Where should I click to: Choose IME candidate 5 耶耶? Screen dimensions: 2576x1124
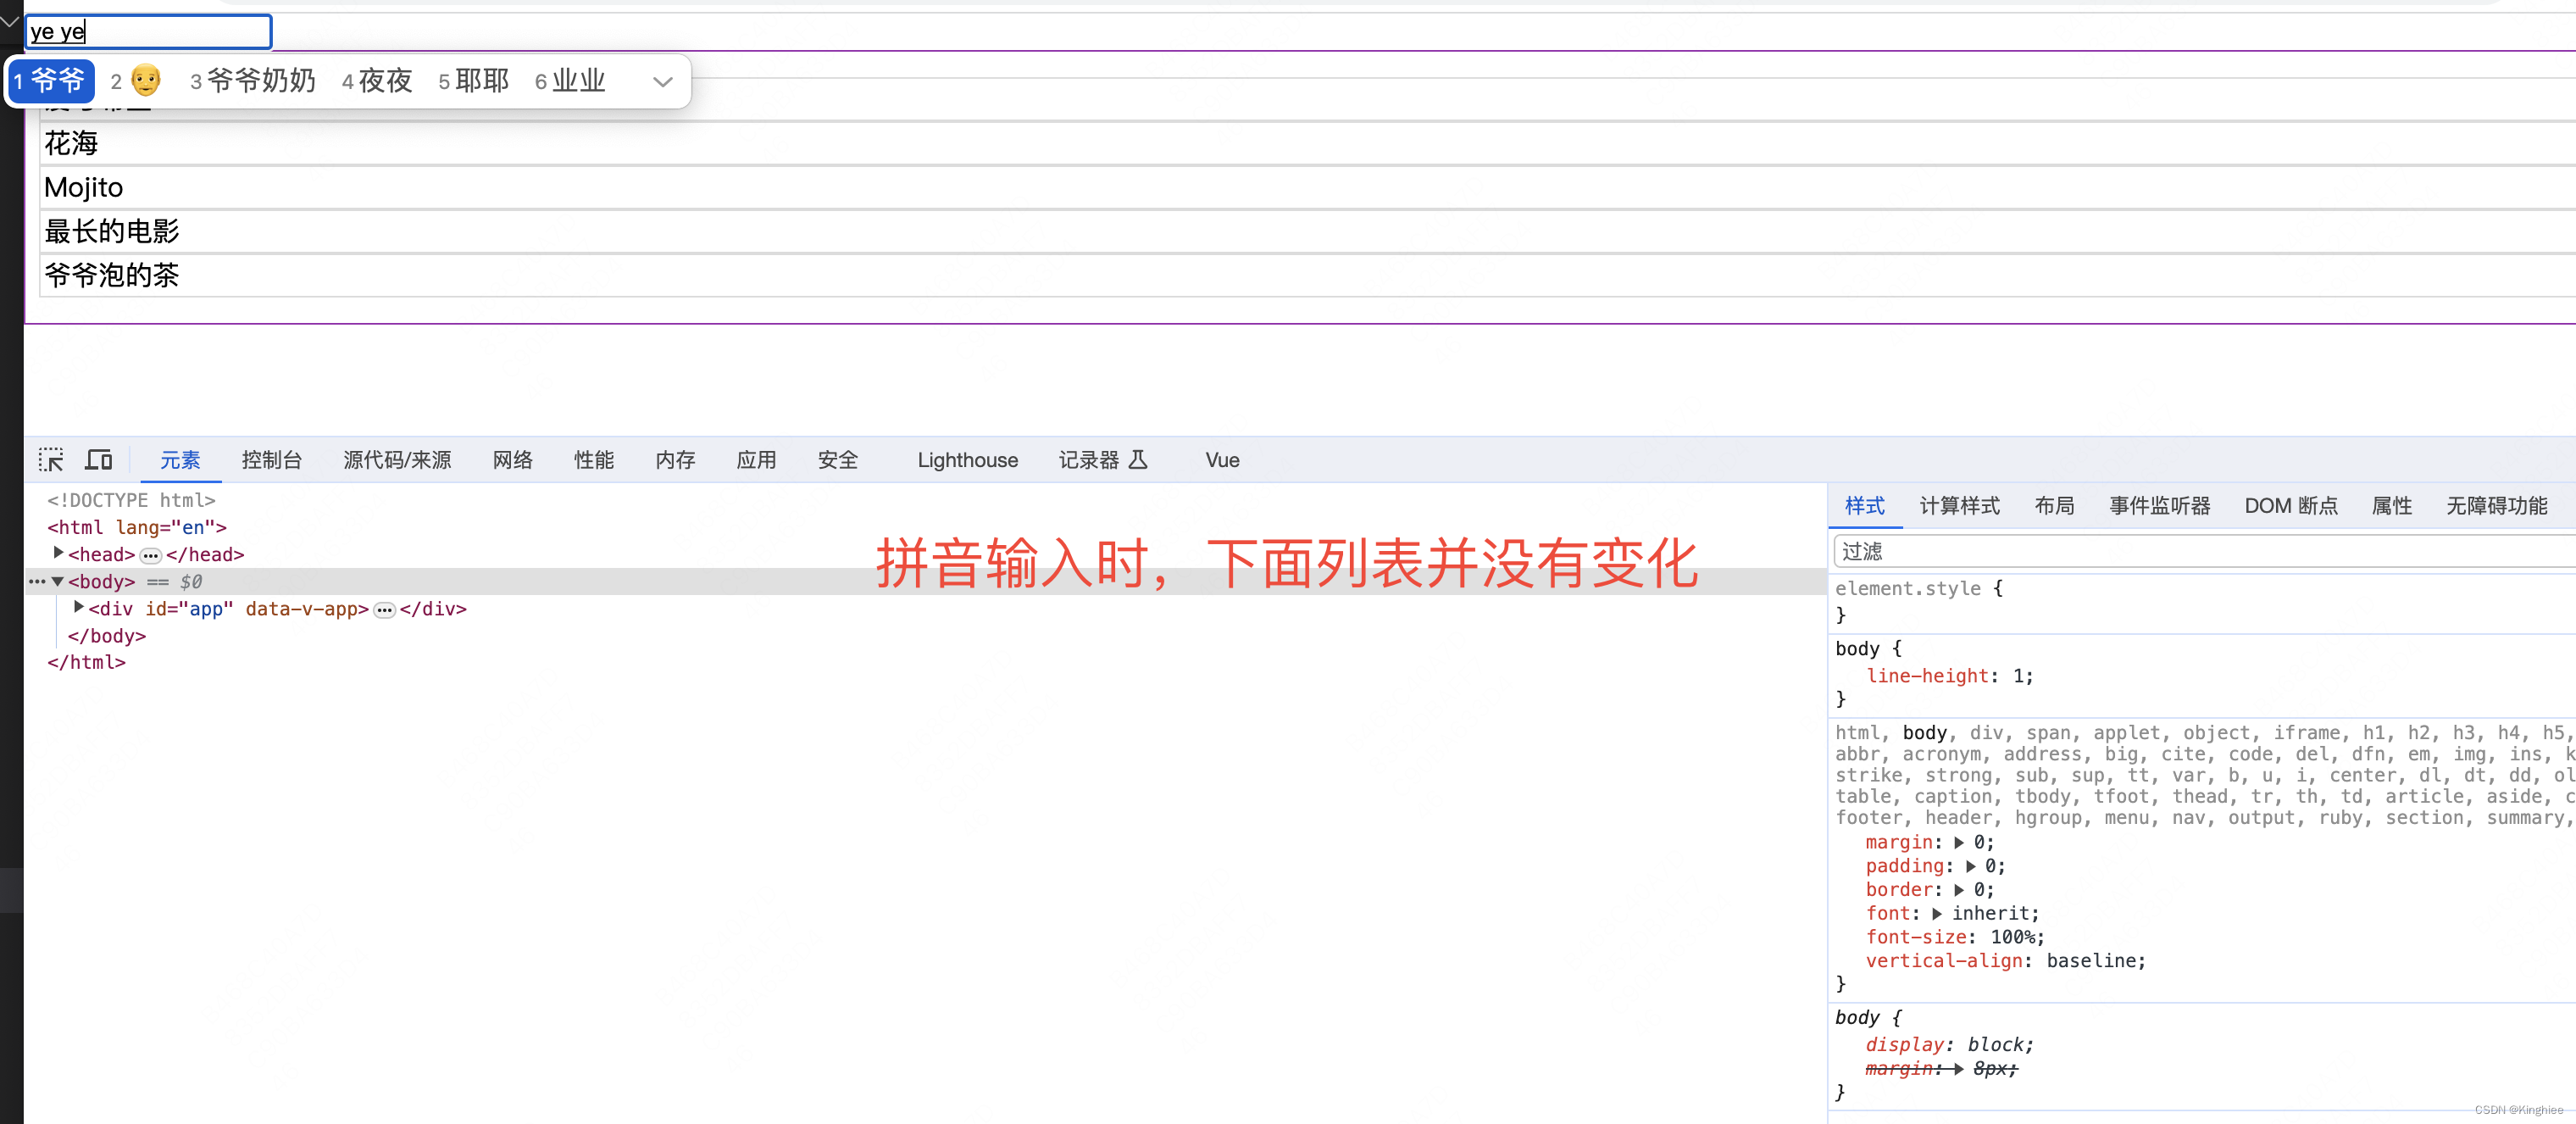[473, 81]
